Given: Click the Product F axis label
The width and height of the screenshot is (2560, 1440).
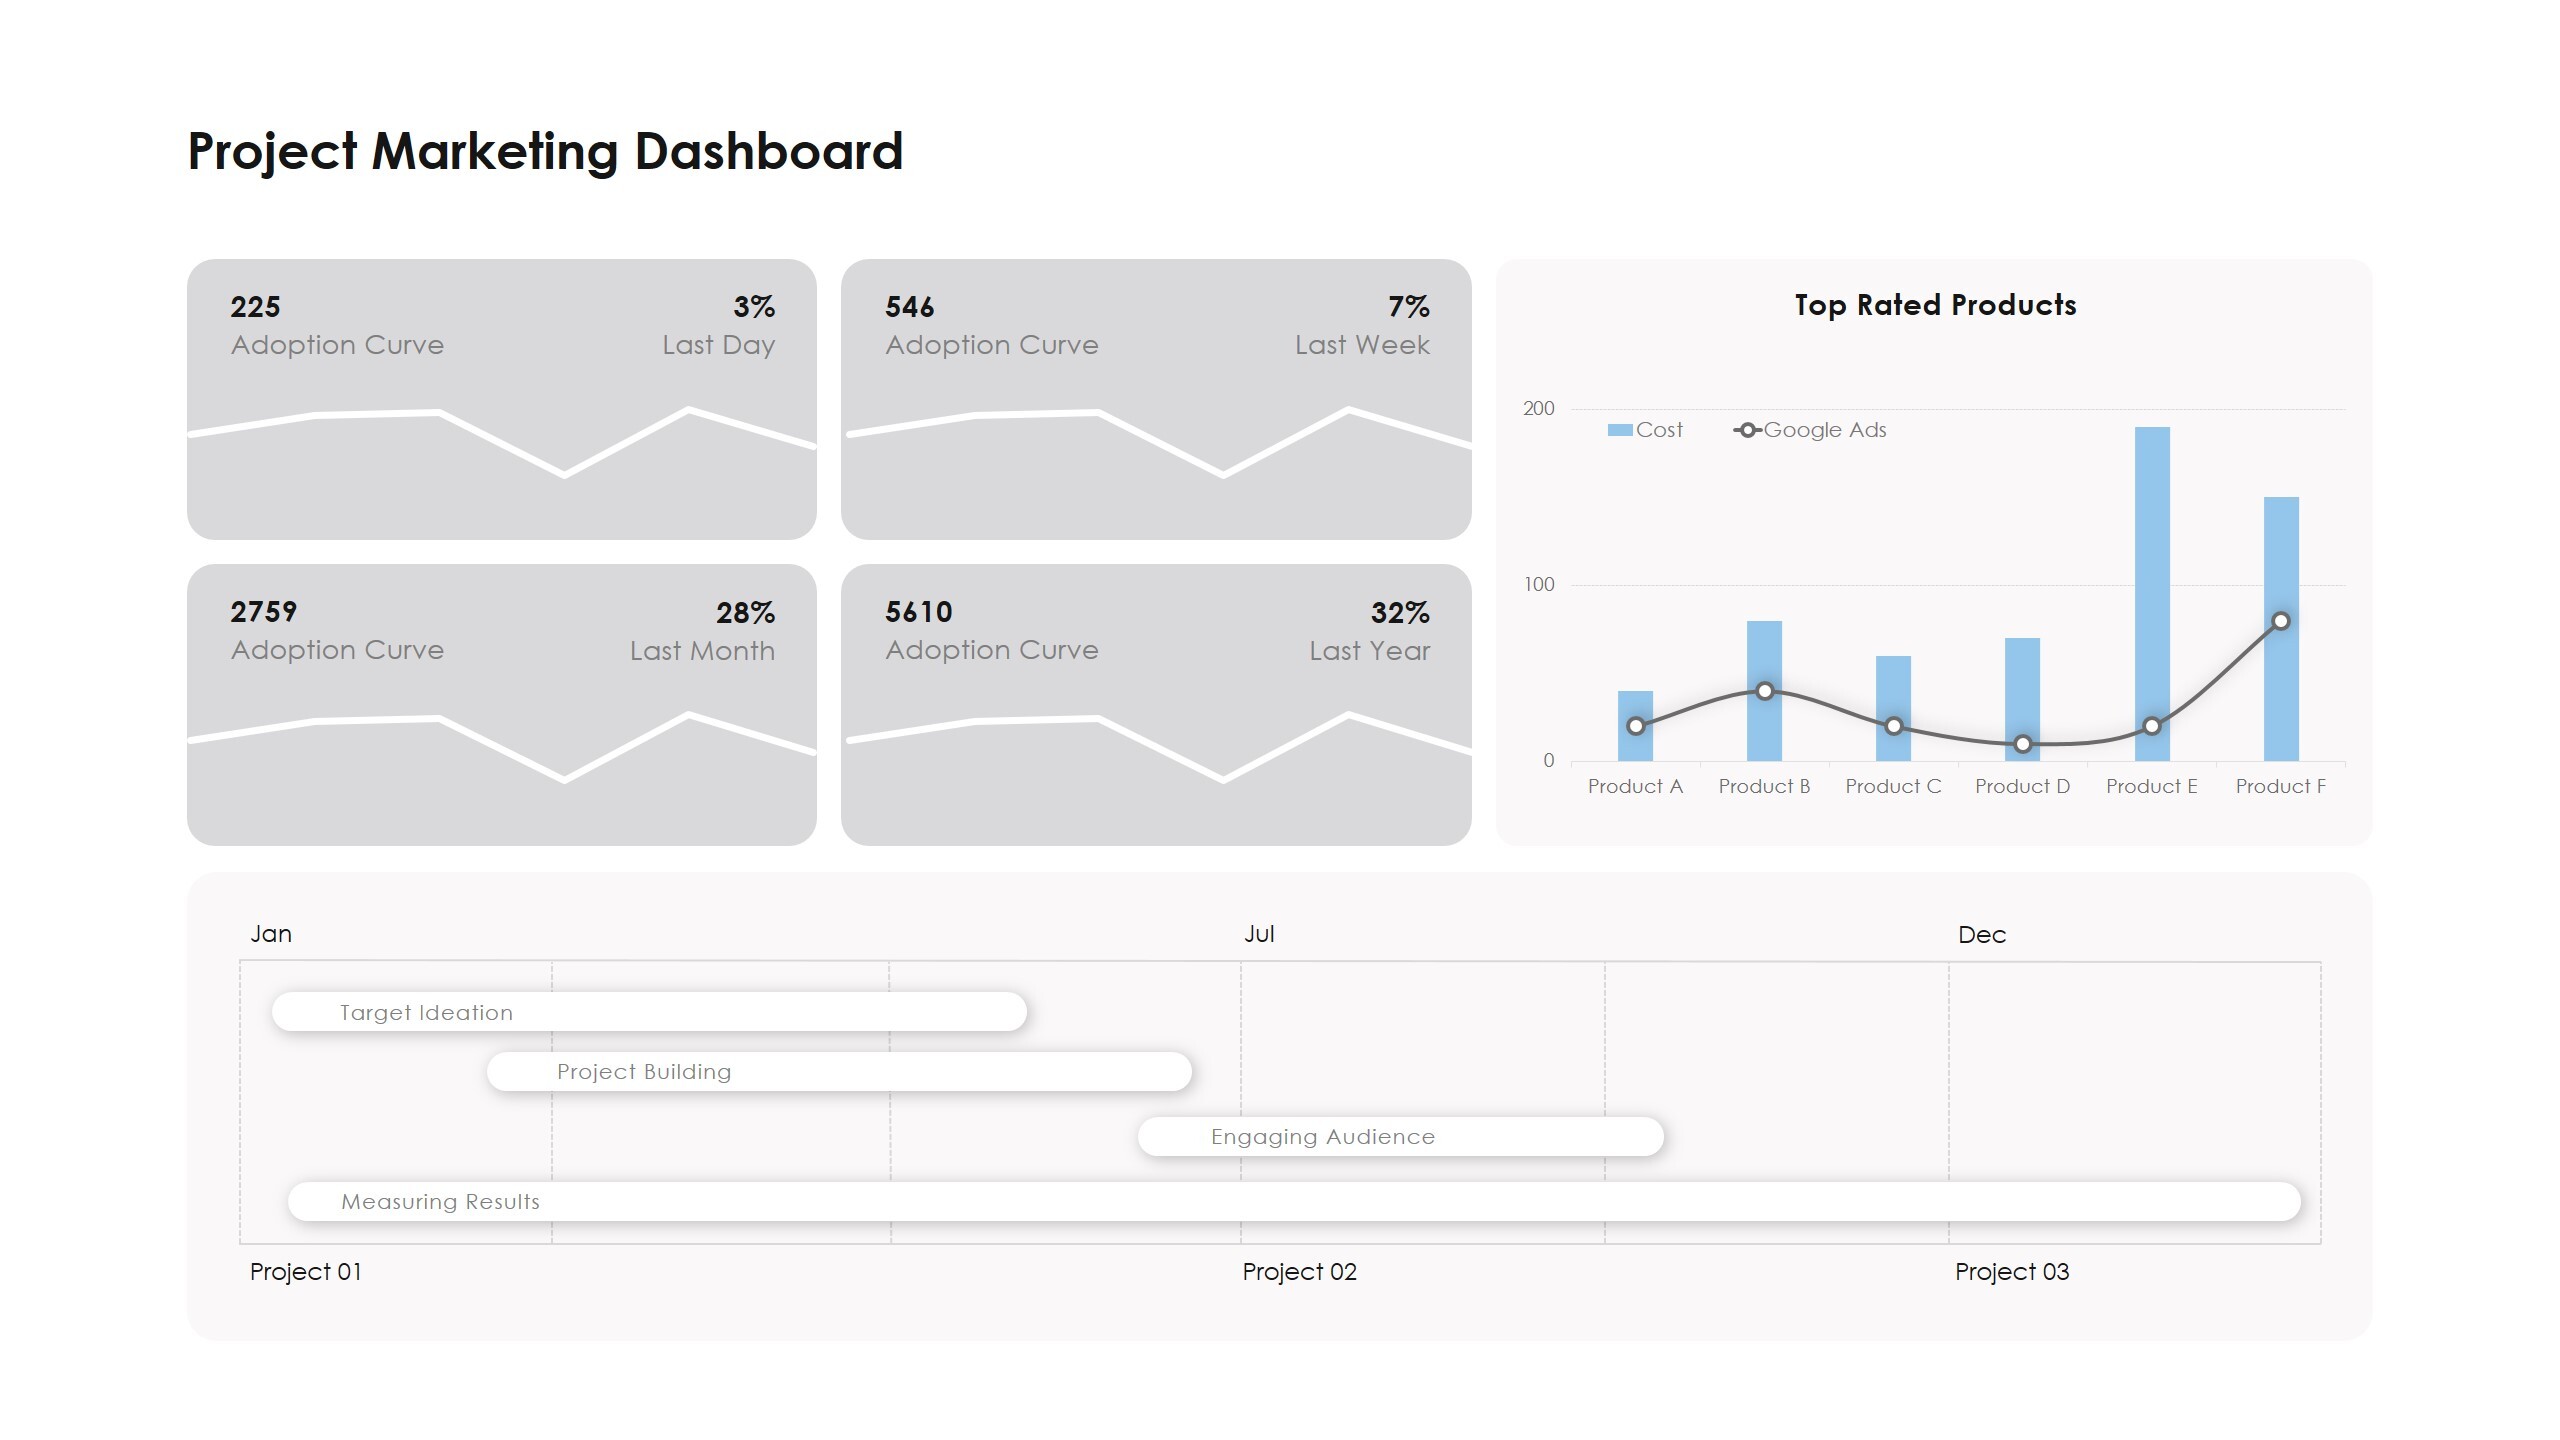Looking at the screenshot, I should click(2281, 787).
